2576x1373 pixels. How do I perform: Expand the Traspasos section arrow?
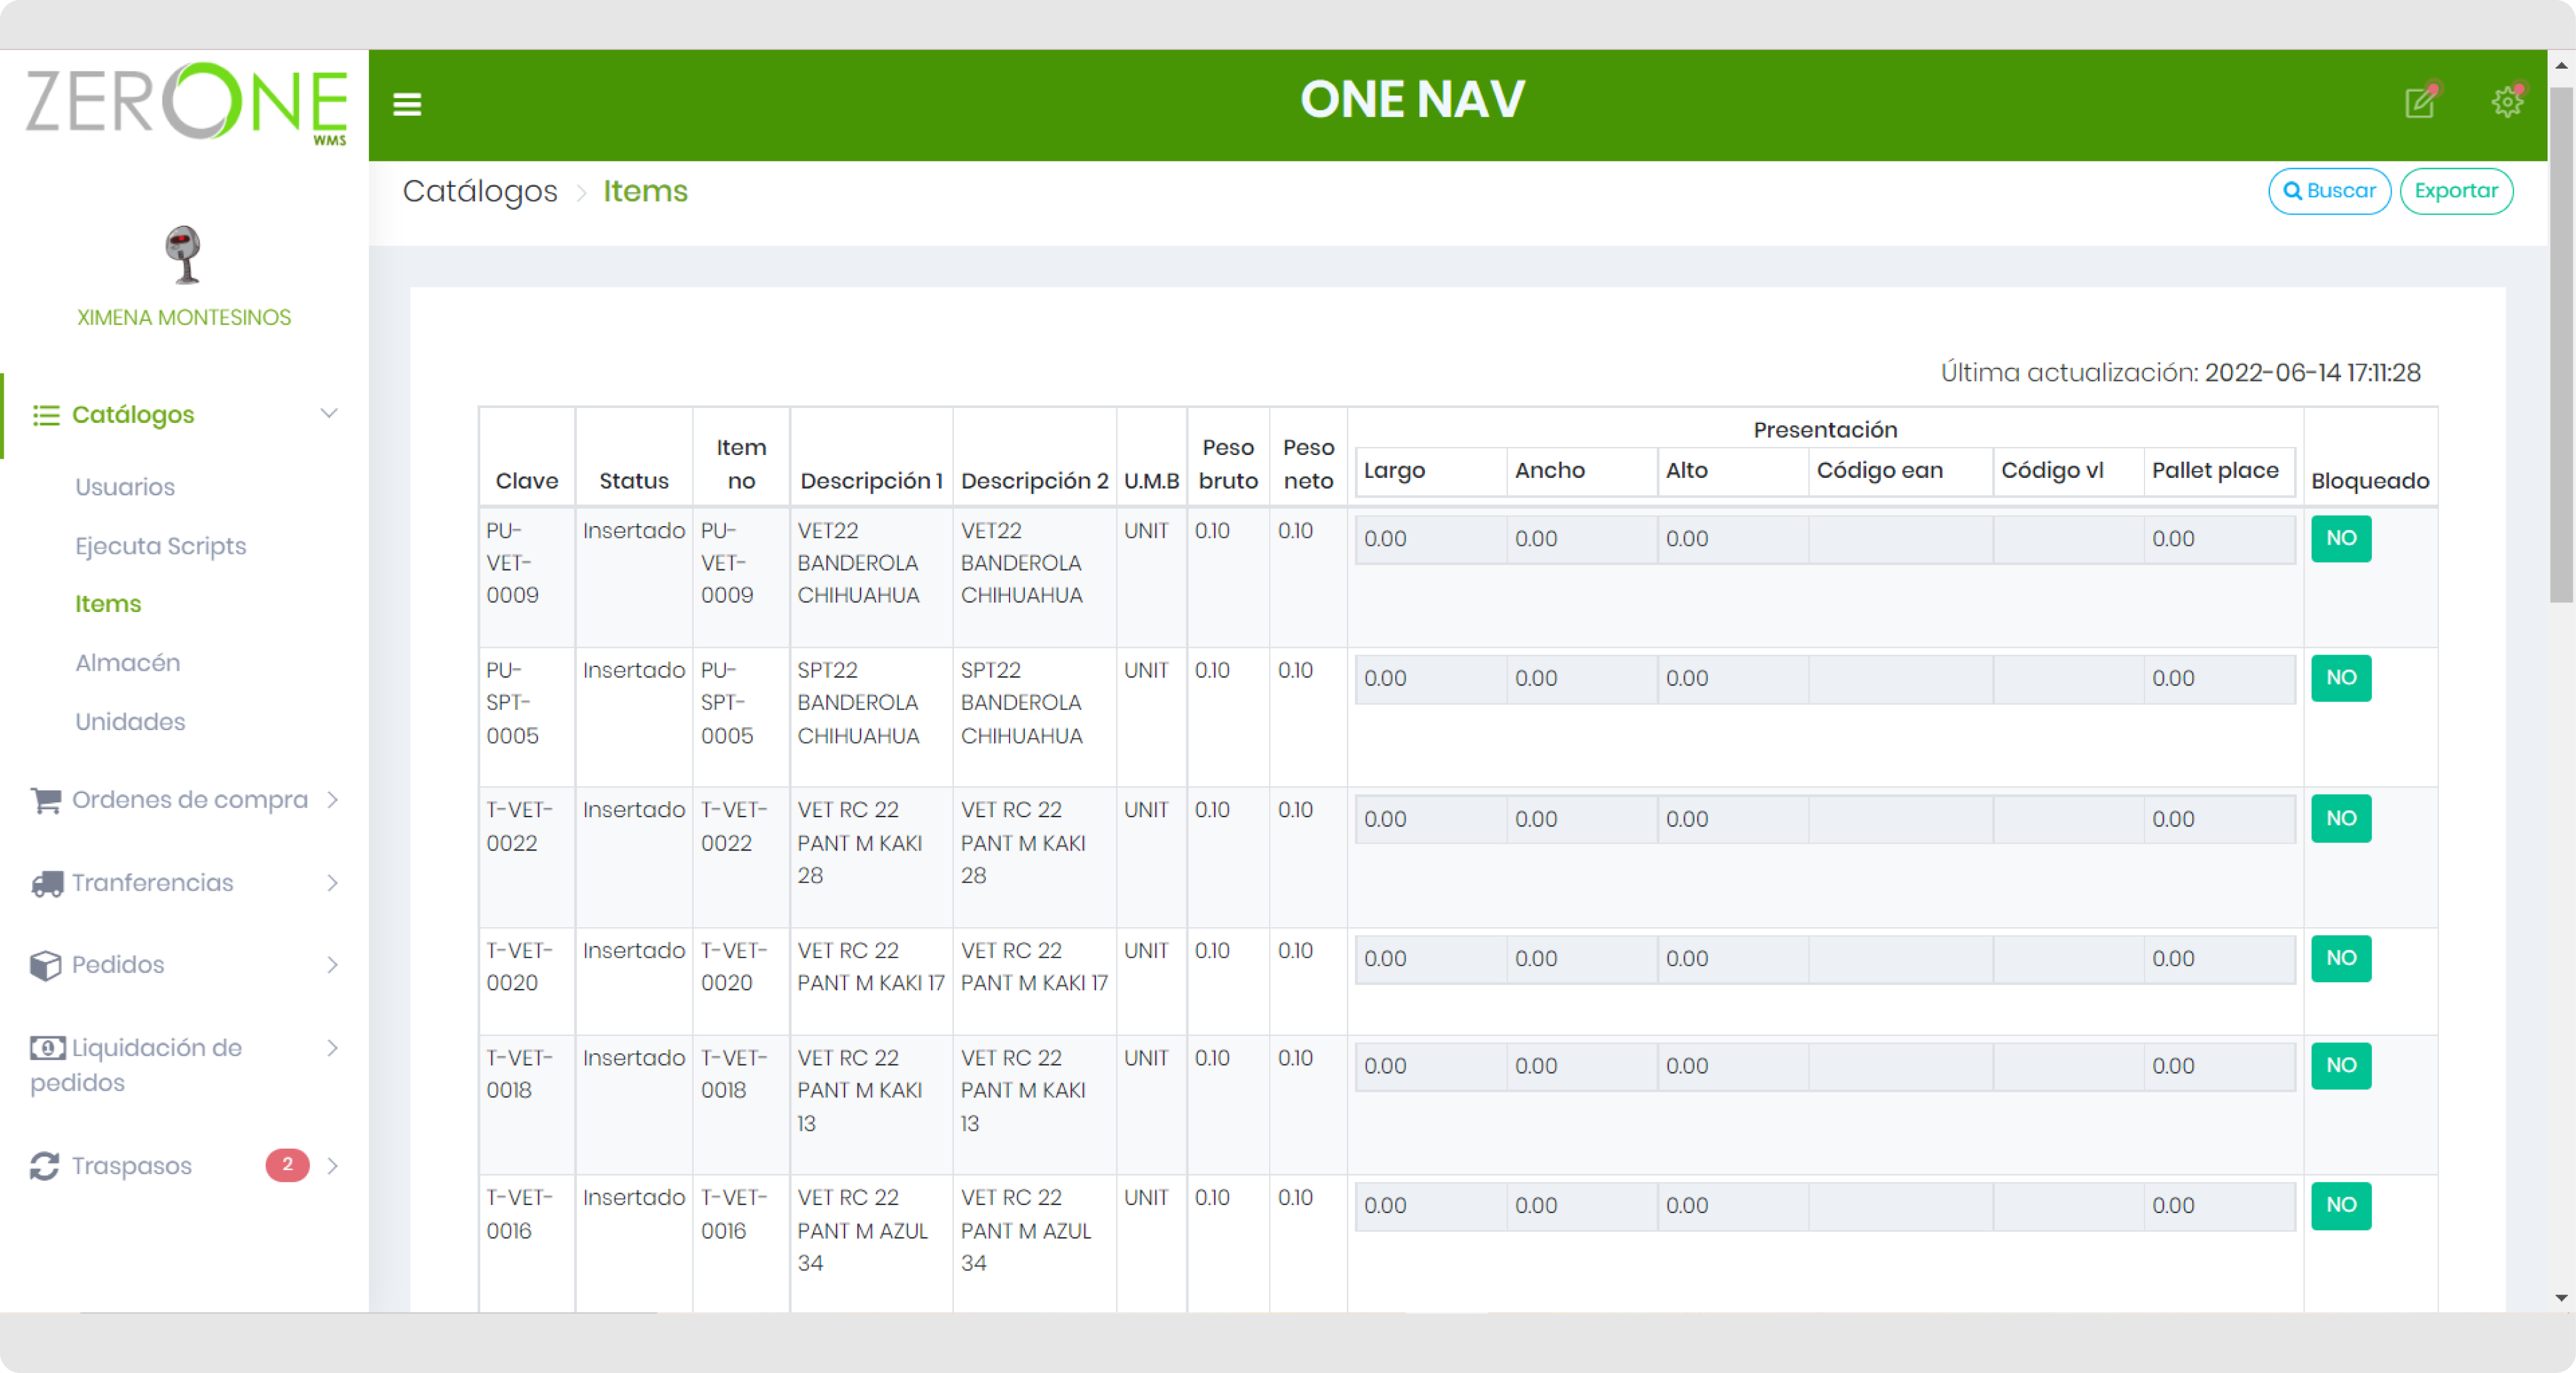333,1166
